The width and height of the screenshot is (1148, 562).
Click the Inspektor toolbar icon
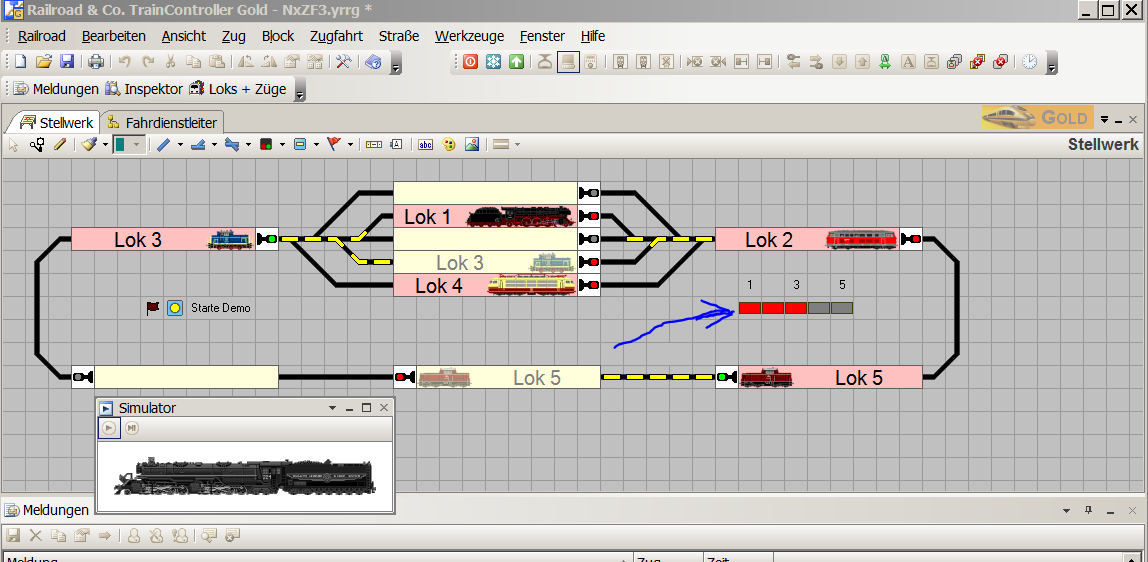pos(144,89)
